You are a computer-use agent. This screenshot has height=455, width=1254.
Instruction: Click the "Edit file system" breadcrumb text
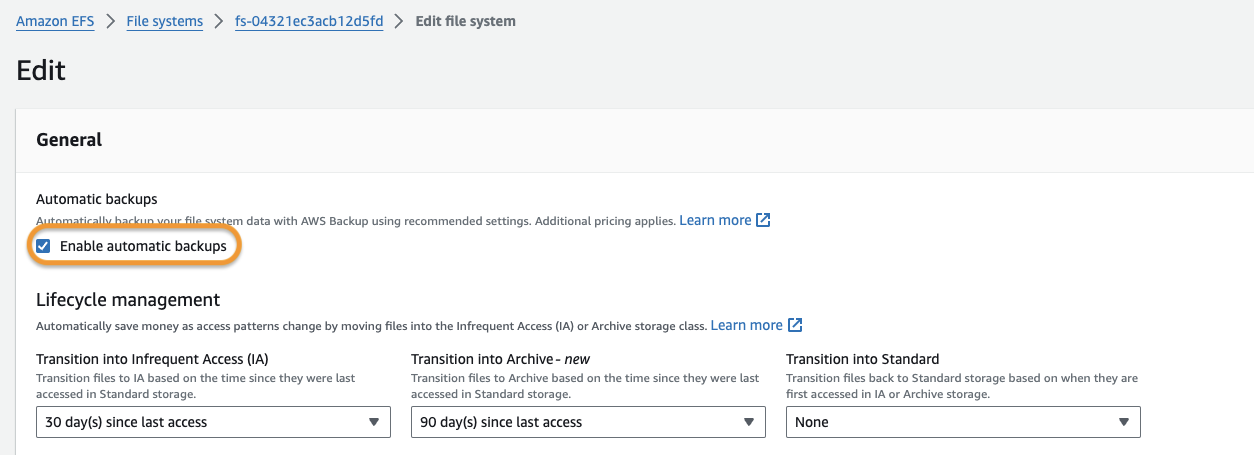click(x=465, y=21)
